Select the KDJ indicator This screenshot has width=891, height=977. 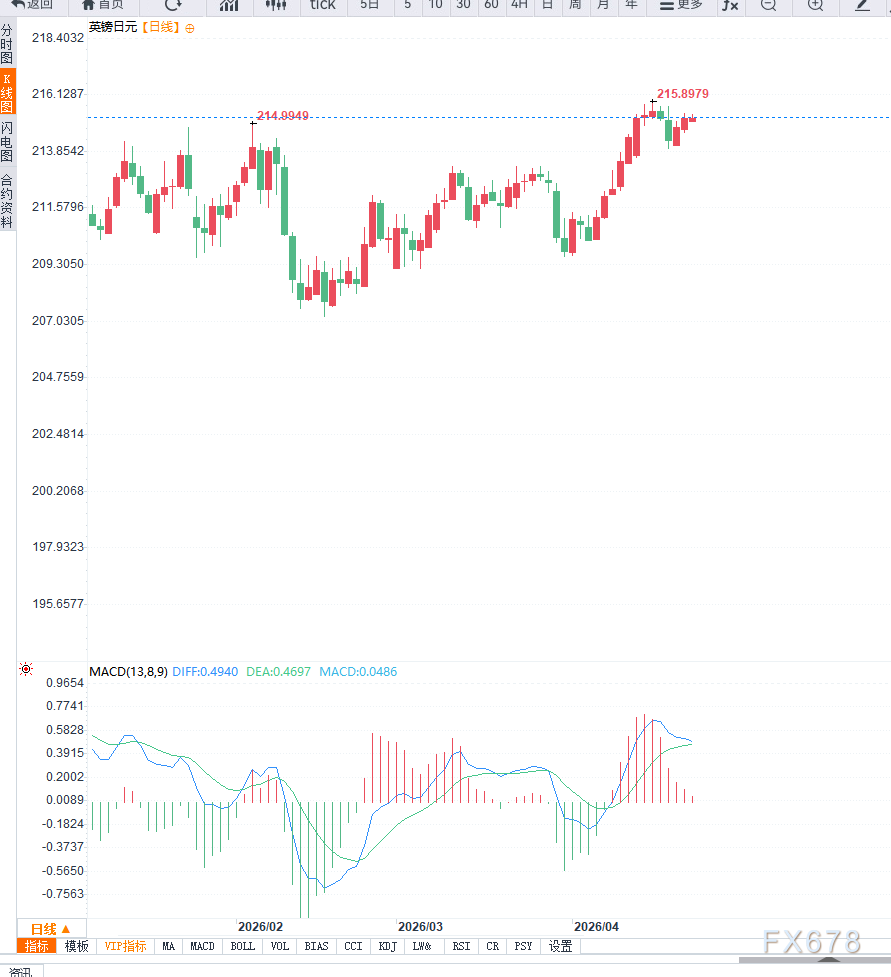pyautogui.click(x=387, y=946)
